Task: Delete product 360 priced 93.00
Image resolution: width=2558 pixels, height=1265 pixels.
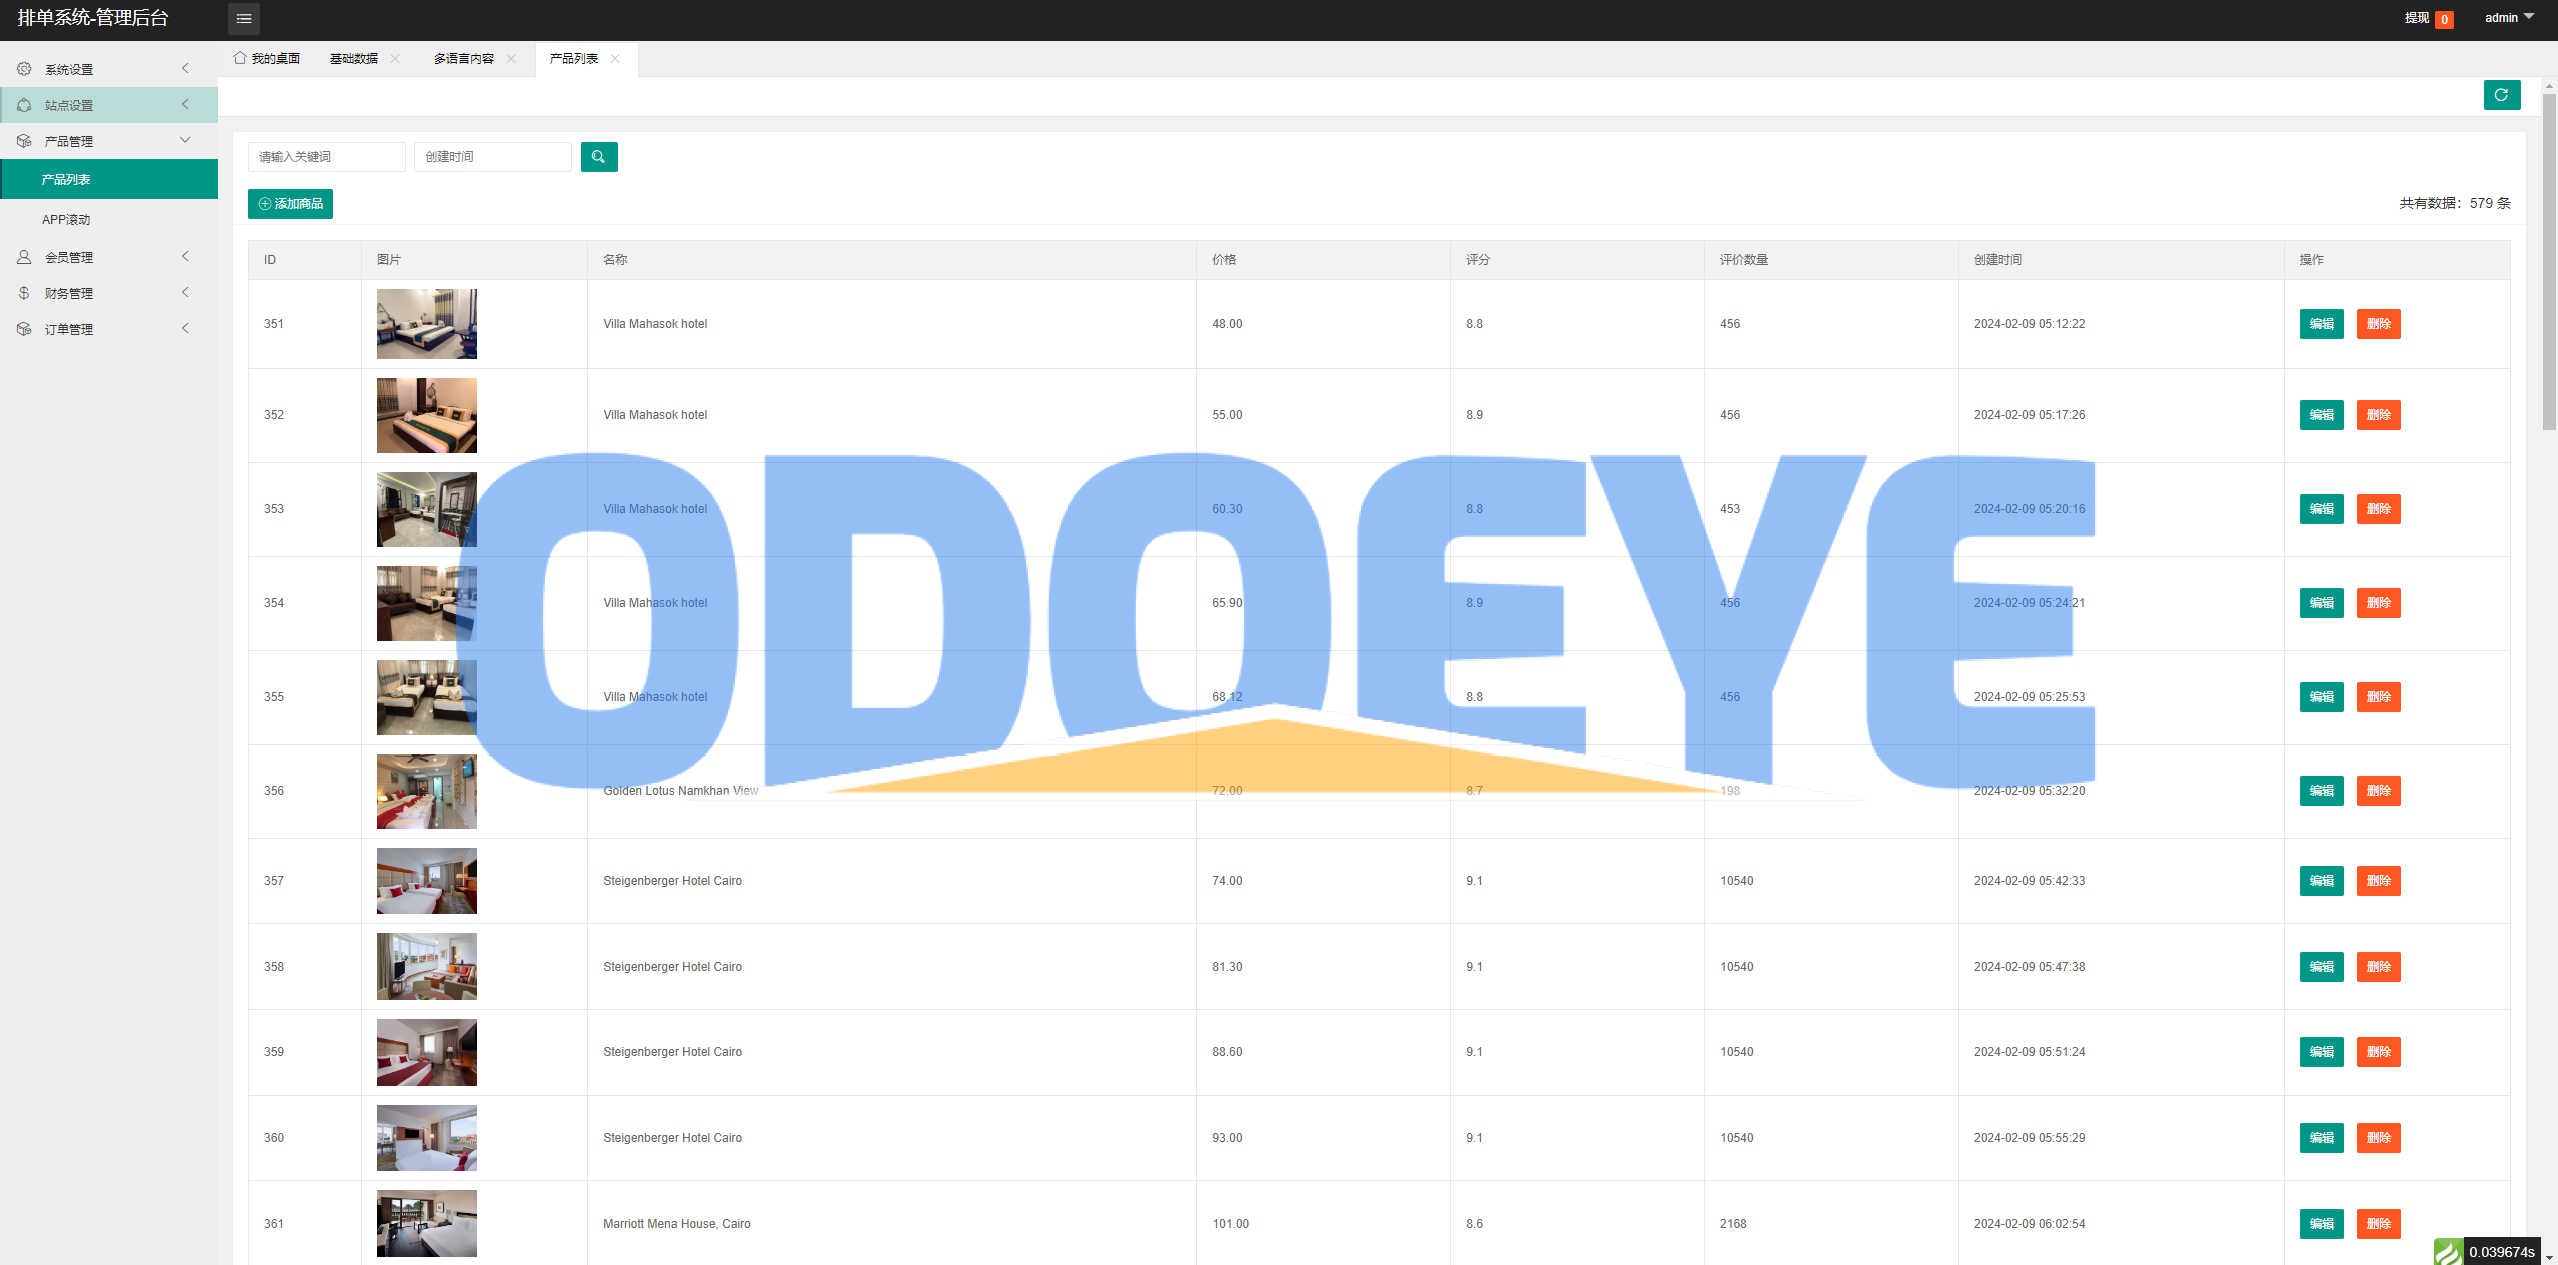Action: coord(2379,1138)
